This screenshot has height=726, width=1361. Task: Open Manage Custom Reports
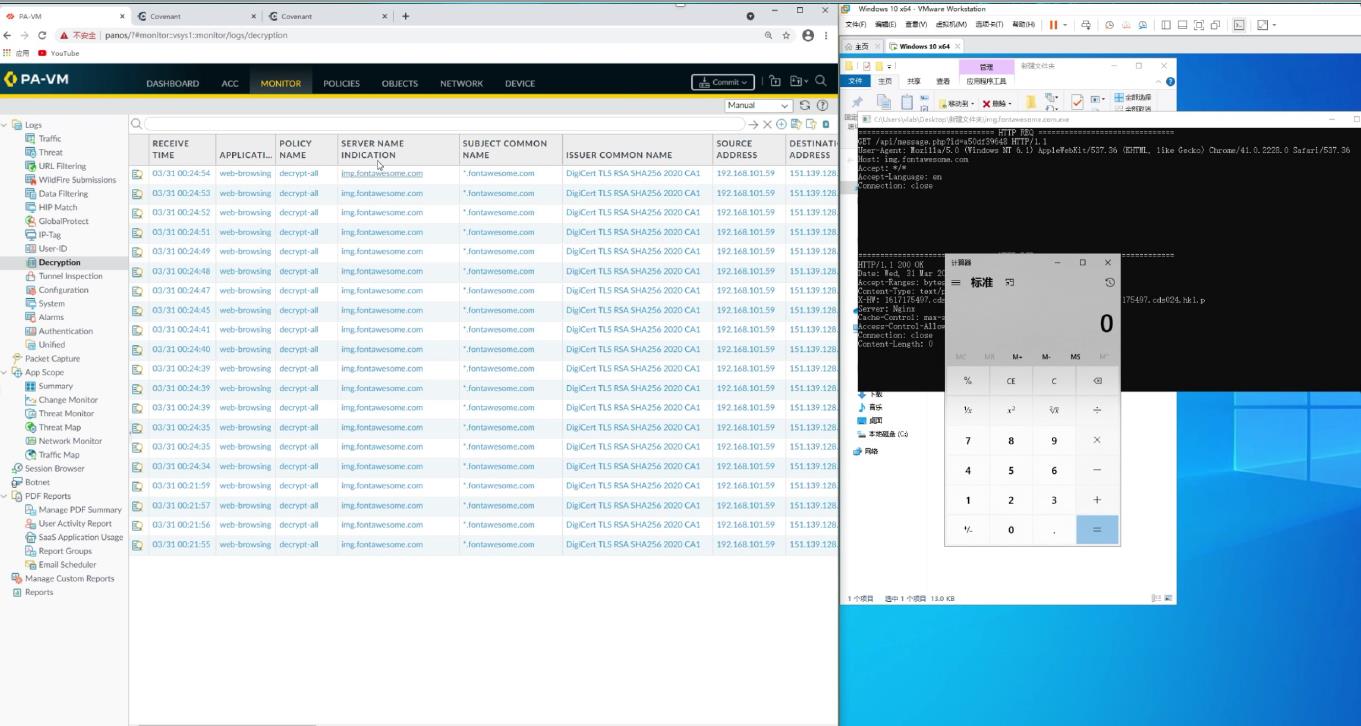point(69,578)
